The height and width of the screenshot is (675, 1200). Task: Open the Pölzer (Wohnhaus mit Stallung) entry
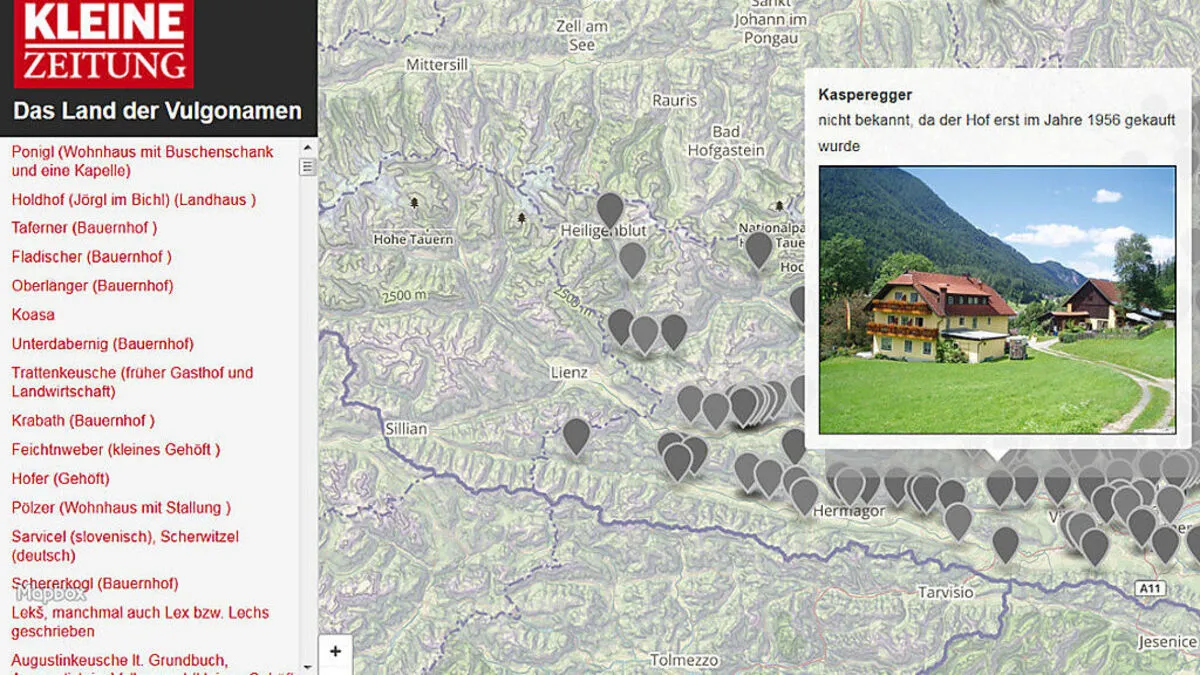pos(121,508)
